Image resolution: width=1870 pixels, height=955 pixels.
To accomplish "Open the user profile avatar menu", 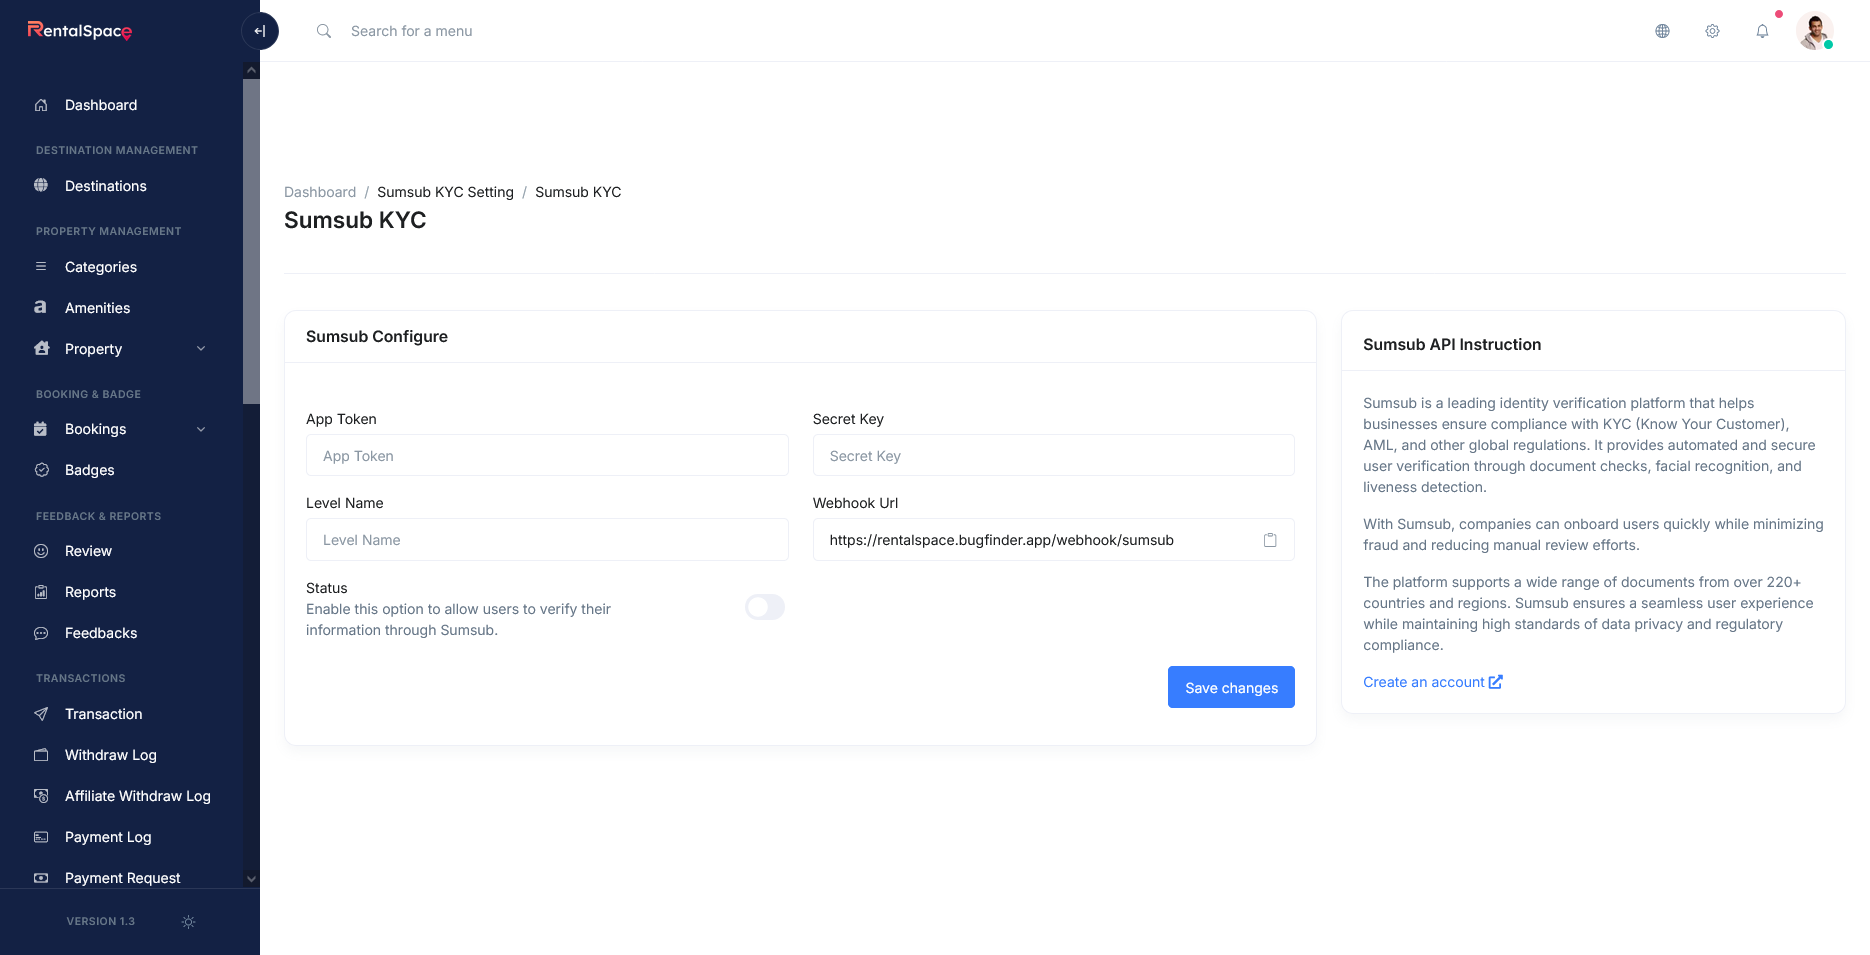I will (x=1814, y=31).
